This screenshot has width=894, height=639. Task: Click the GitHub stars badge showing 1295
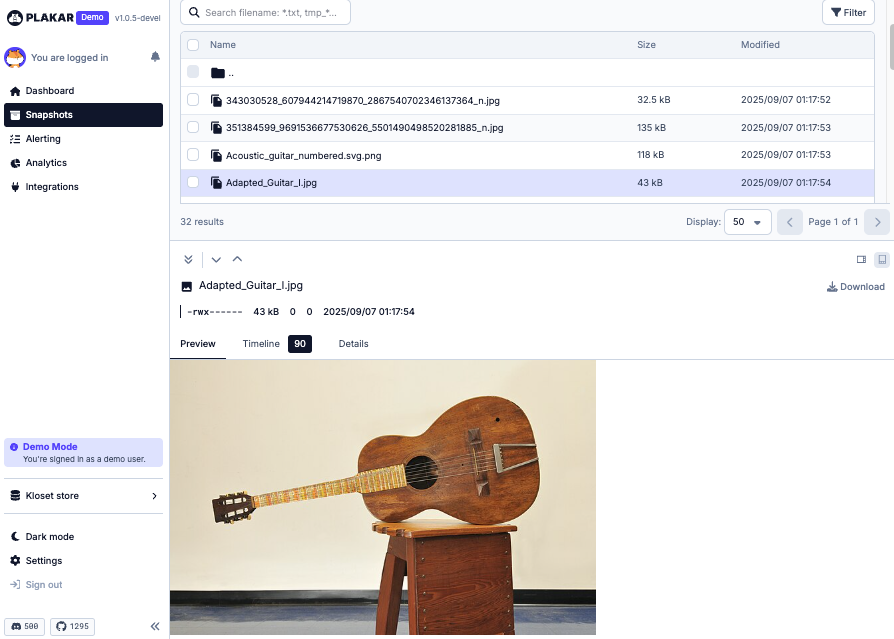[70, 626]
